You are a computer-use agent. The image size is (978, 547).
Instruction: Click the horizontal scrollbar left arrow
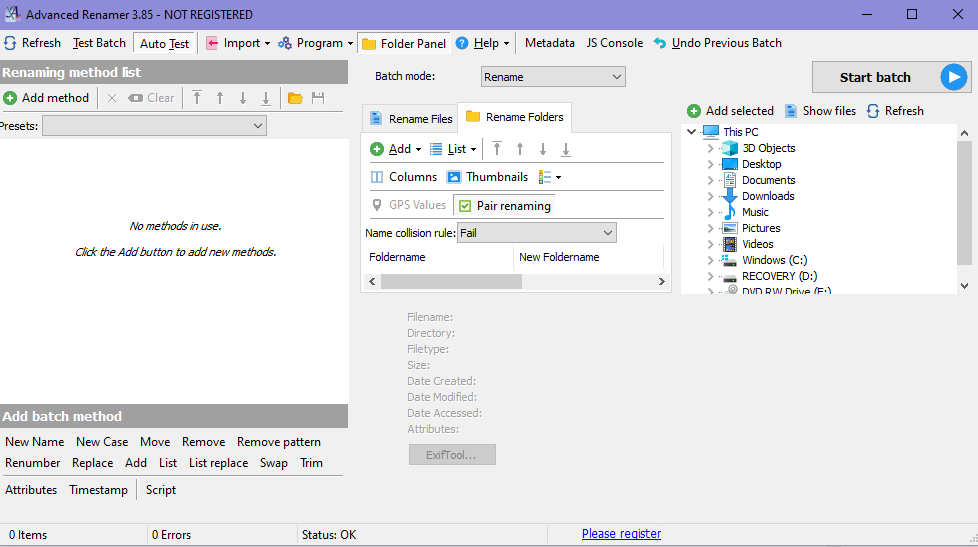[372, 282]
